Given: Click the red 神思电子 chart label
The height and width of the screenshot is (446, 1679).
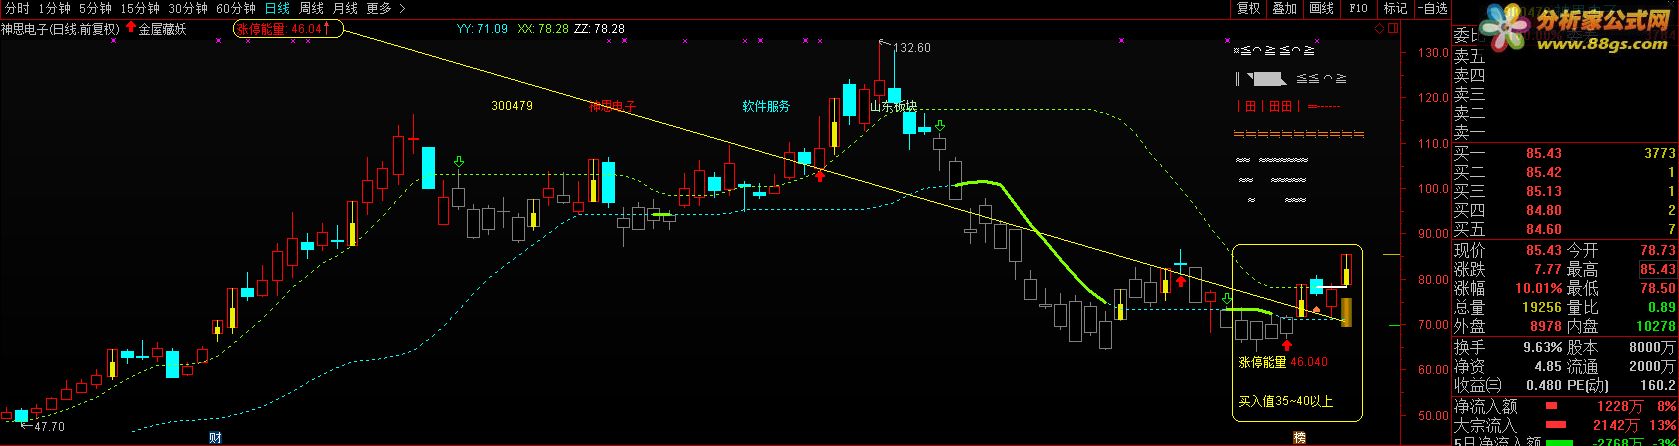Looking at the screenshot, I should pos(612,105).
